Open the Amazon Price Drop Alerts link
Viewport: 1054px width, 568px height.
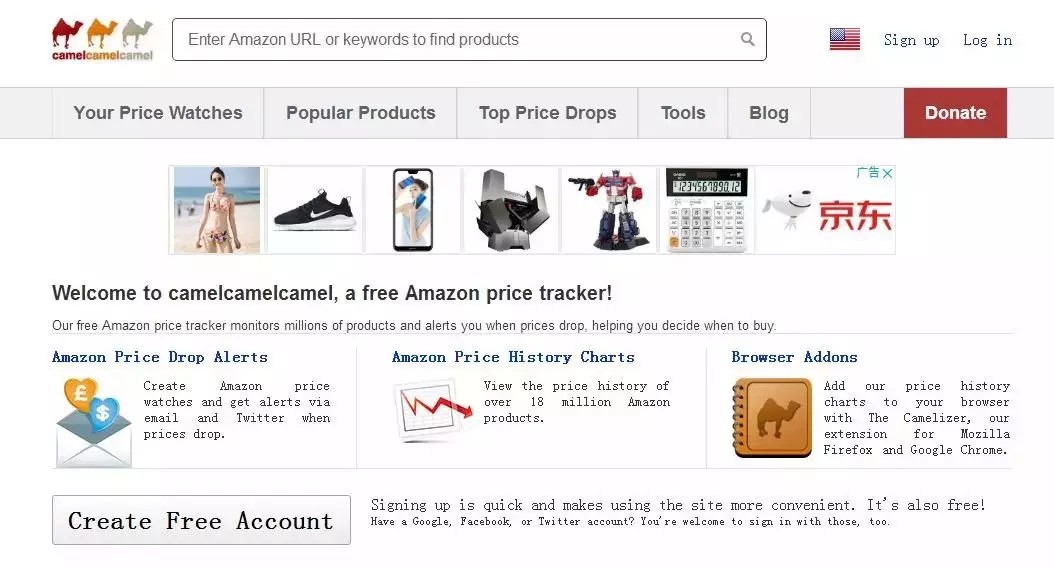coord(160,357)
